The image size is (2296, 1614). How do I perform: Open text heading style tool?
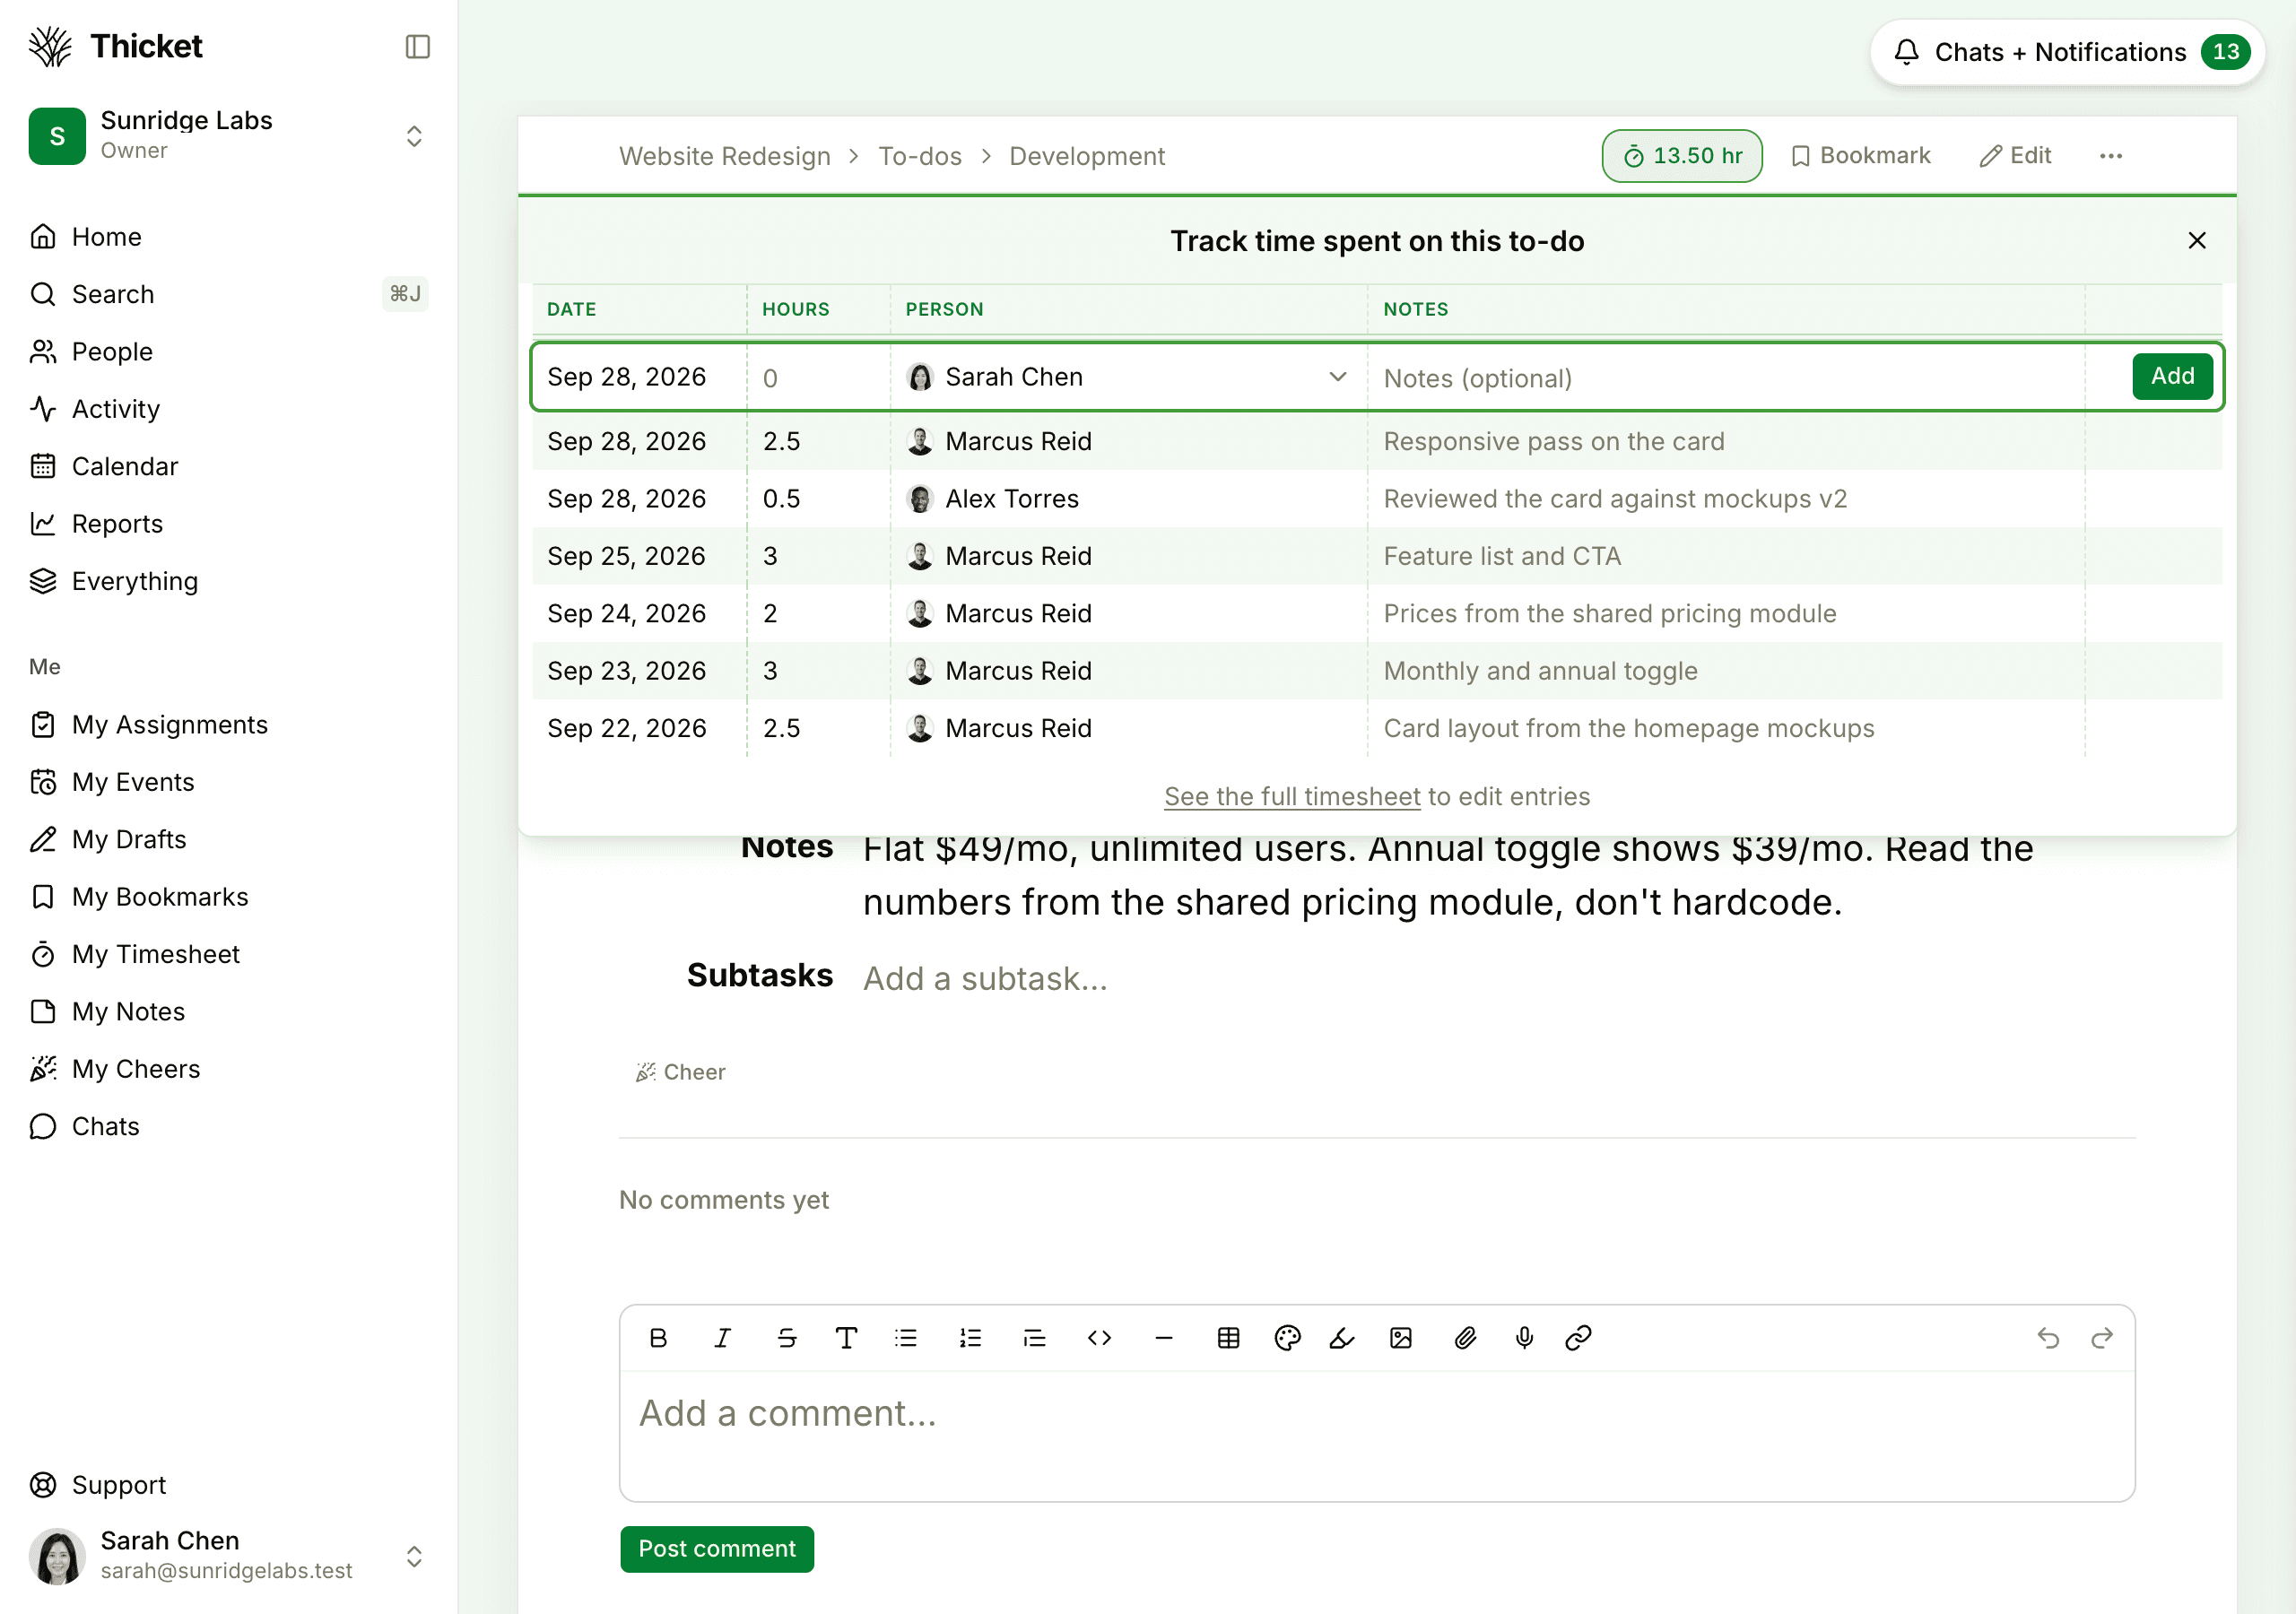coord(846,1338)
